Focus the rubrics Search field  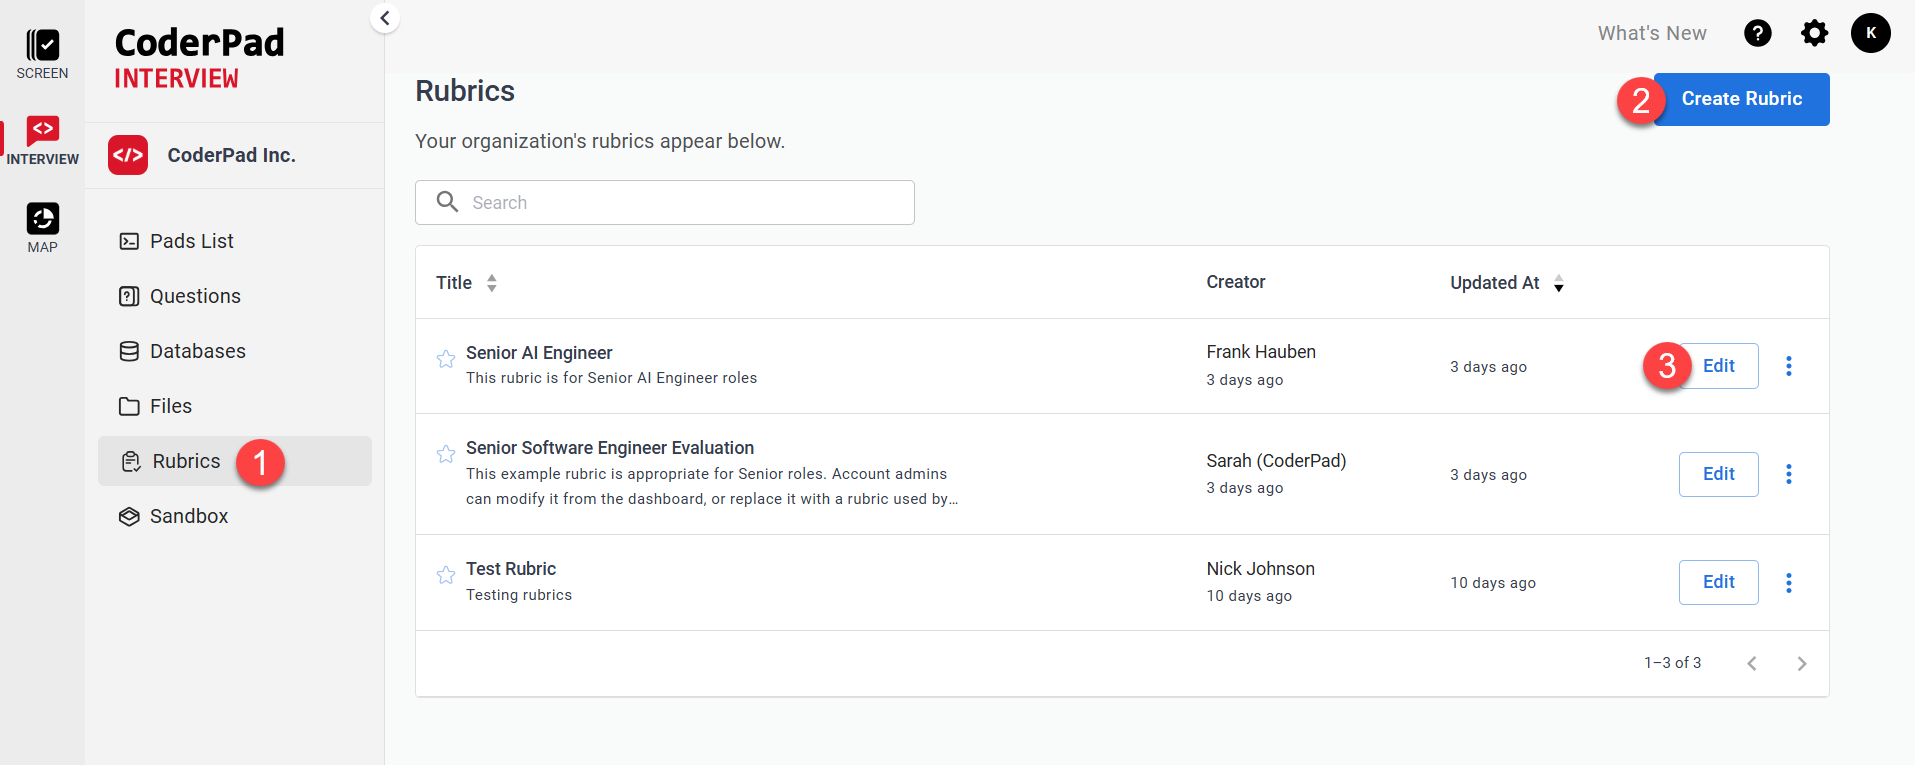pyautogui.click(x=680, y=202)
